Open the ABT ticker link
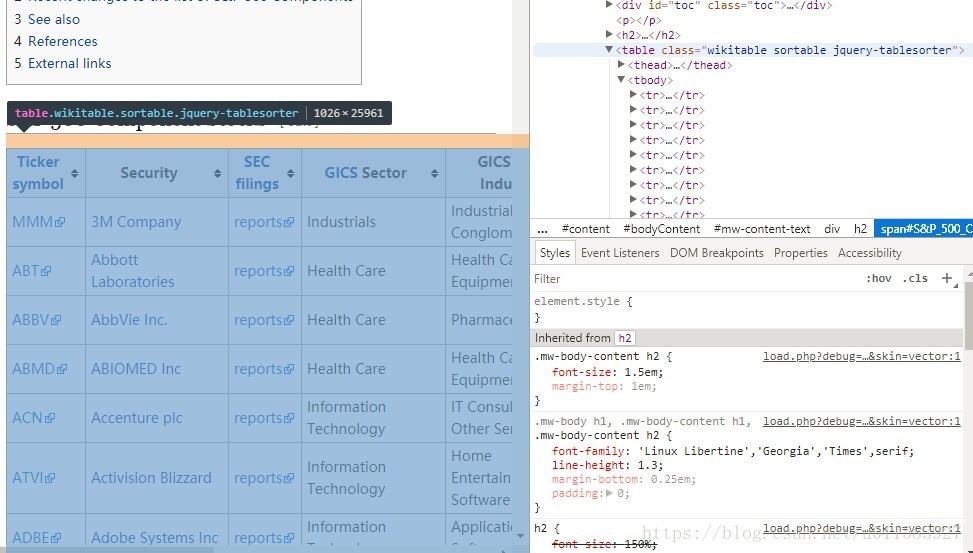 tap(32, 271)
